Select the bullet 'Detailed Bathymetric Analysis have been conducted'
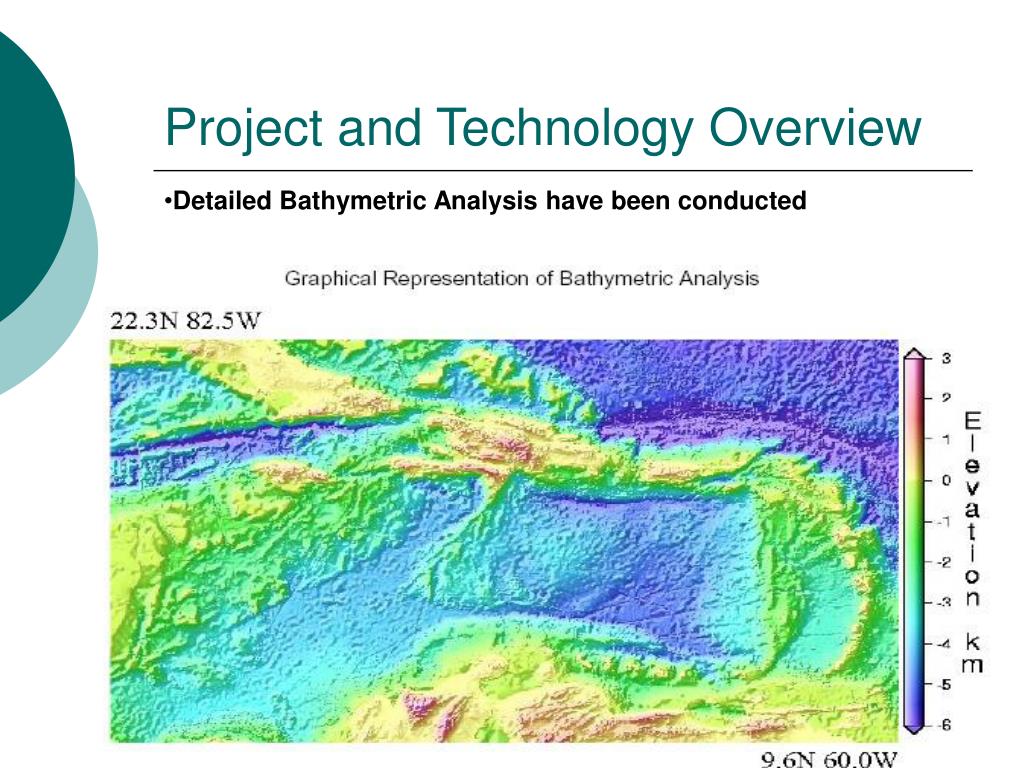1024x768 pixels. click(486, 201)
